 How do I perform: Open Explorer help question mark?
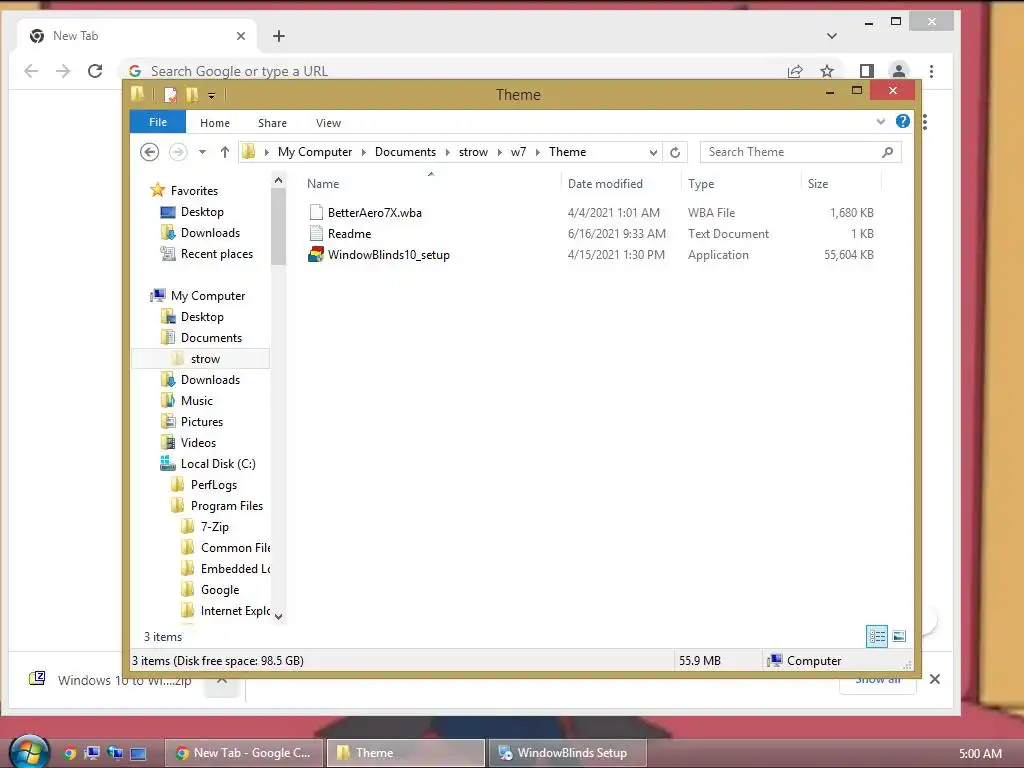click(x=903, y=121)
